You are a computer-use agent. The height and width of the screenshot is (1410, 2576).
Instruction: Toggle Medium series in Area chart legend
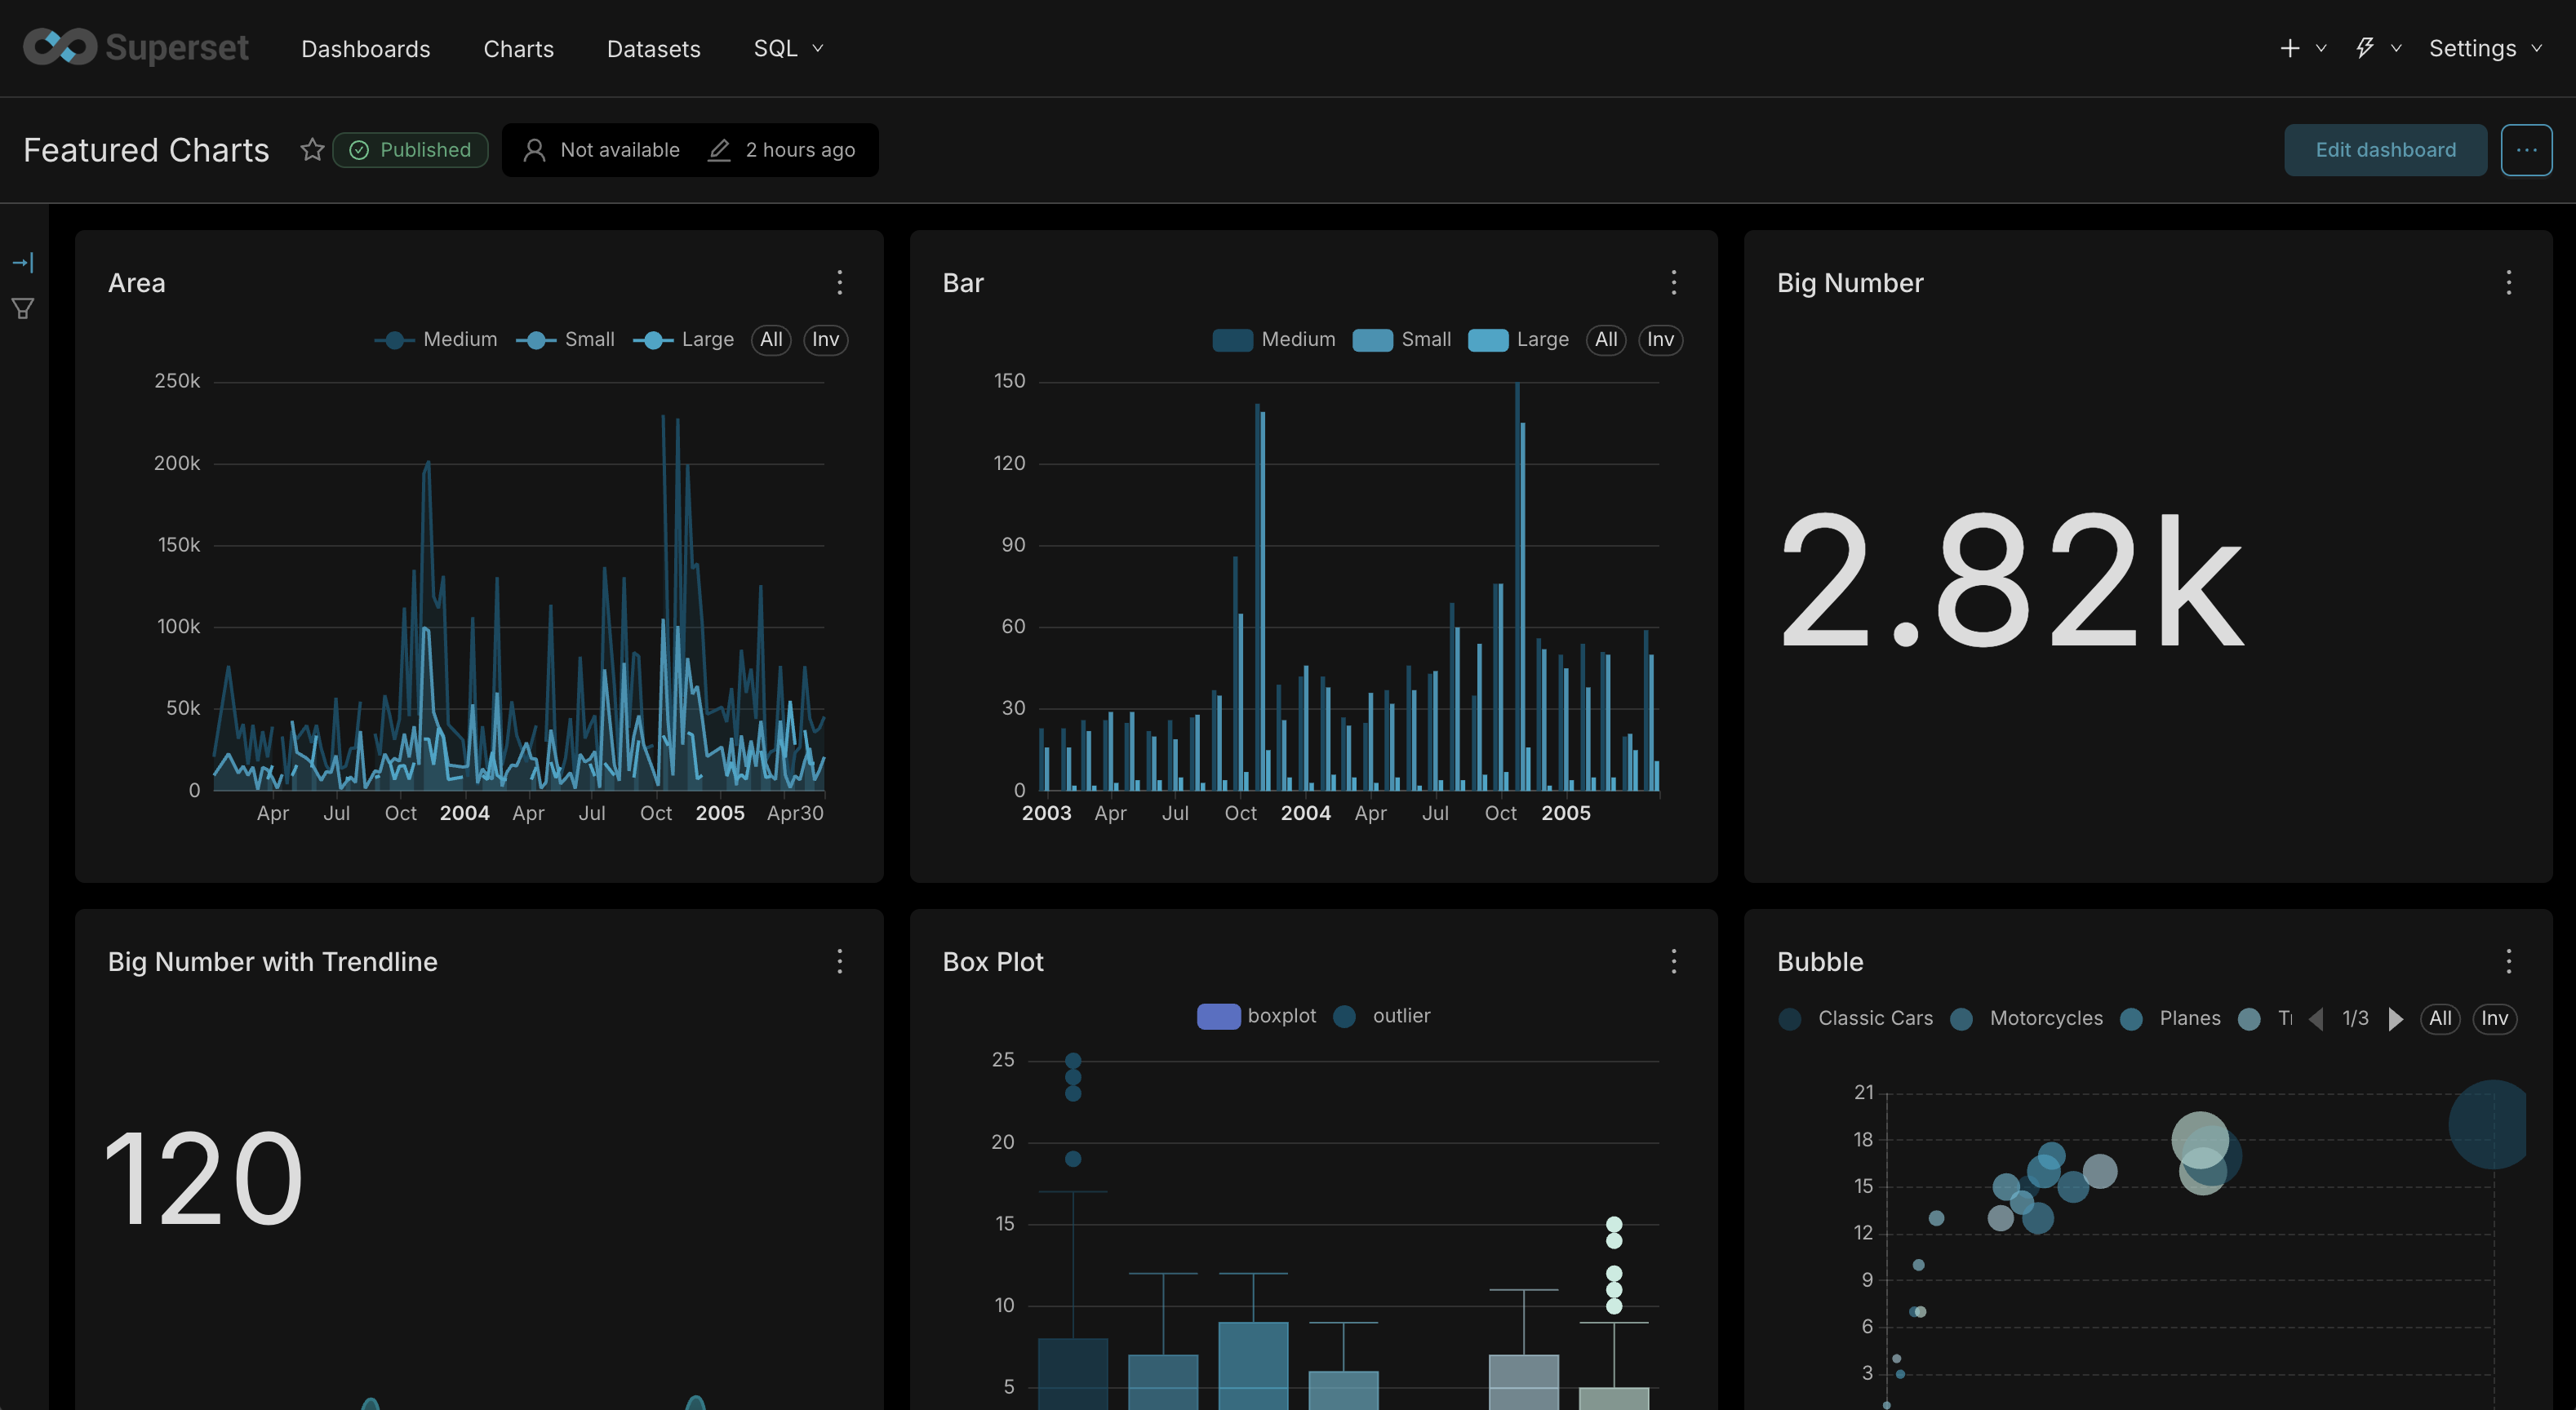coord(436,340)
